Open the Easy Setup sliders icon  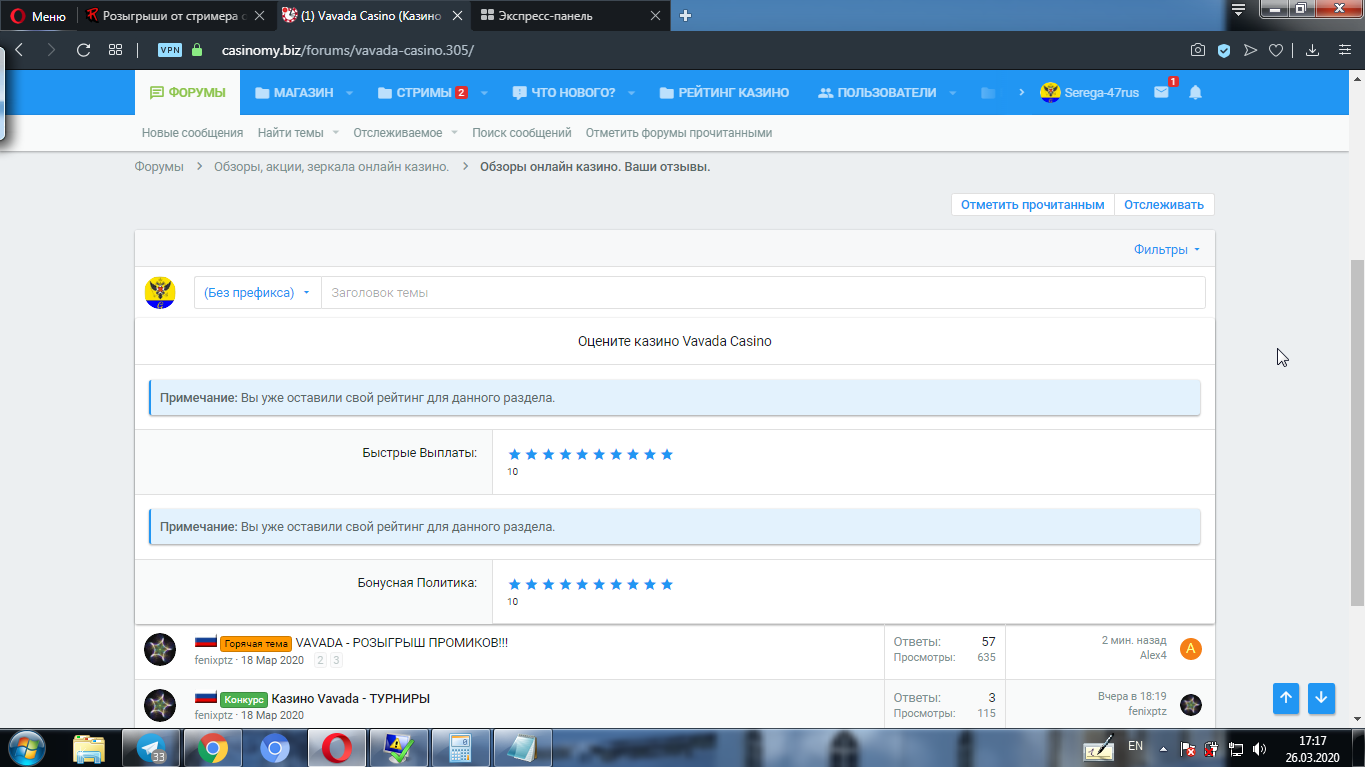[x=1344, y=50]
